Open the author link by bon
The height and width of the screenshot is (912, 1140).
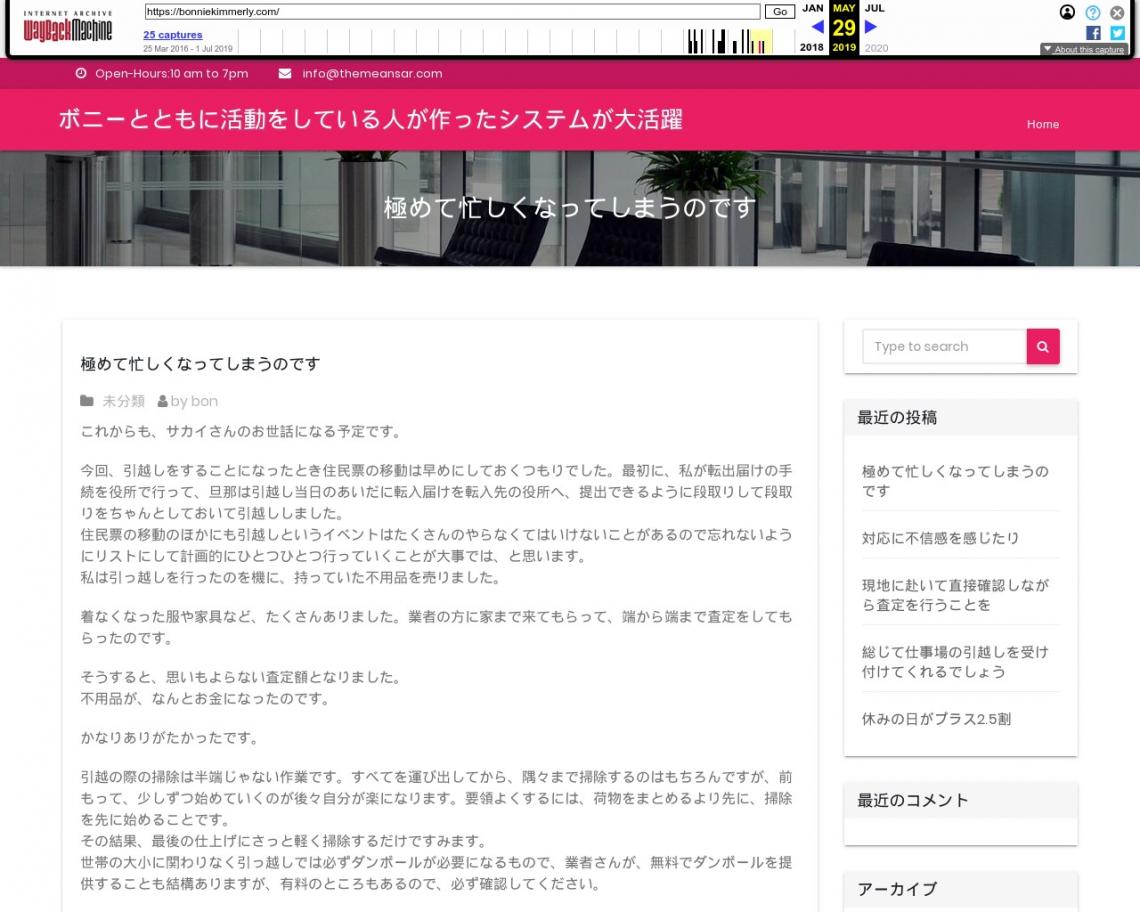pyautogui.click(x=194, y=401)
